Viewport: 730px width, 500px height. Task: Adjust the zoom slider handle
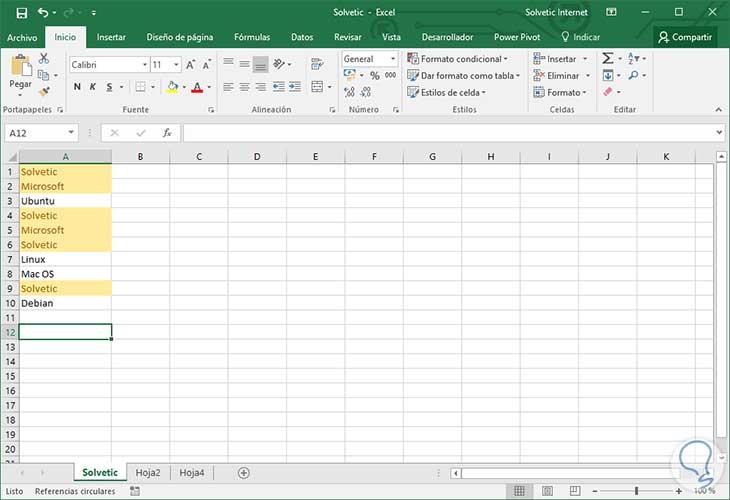[x=636, y=491]
